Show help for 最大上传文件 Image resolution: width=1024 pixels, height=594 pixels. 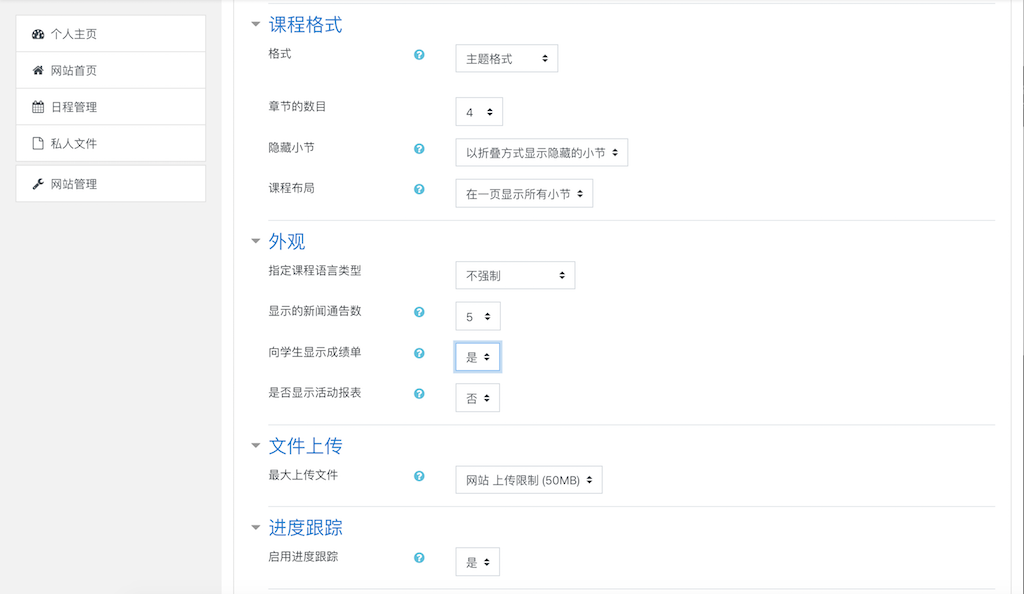point(419,476)
